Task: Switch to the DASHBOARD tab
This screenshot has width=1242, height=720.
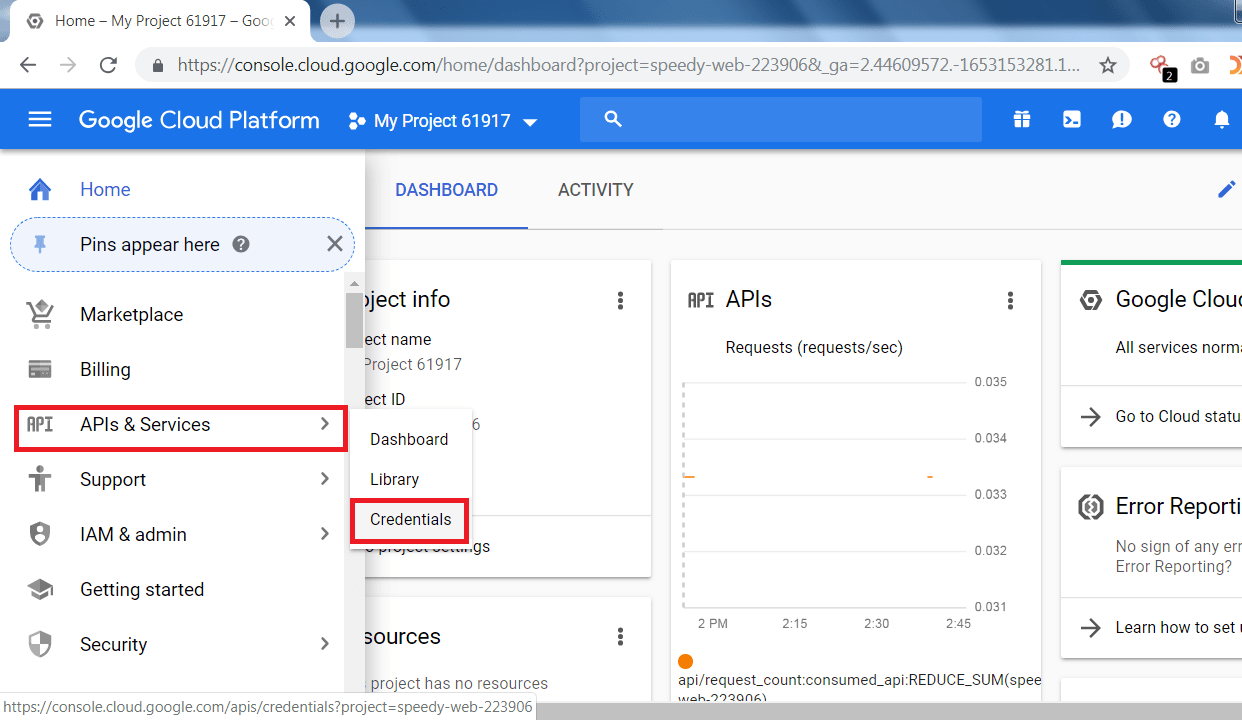Action: pyautogui.click(x=446, y=190)
